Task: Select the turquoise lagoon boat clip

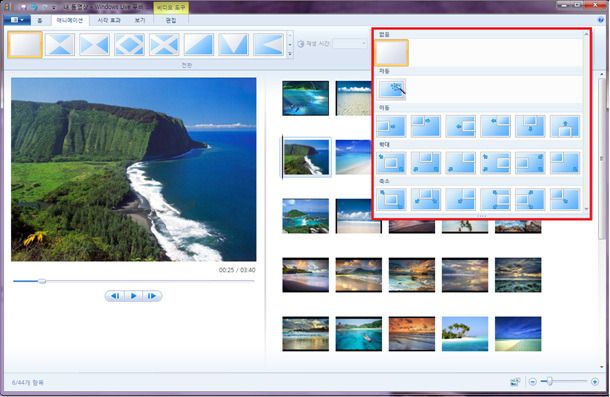Action: point(358,334)
